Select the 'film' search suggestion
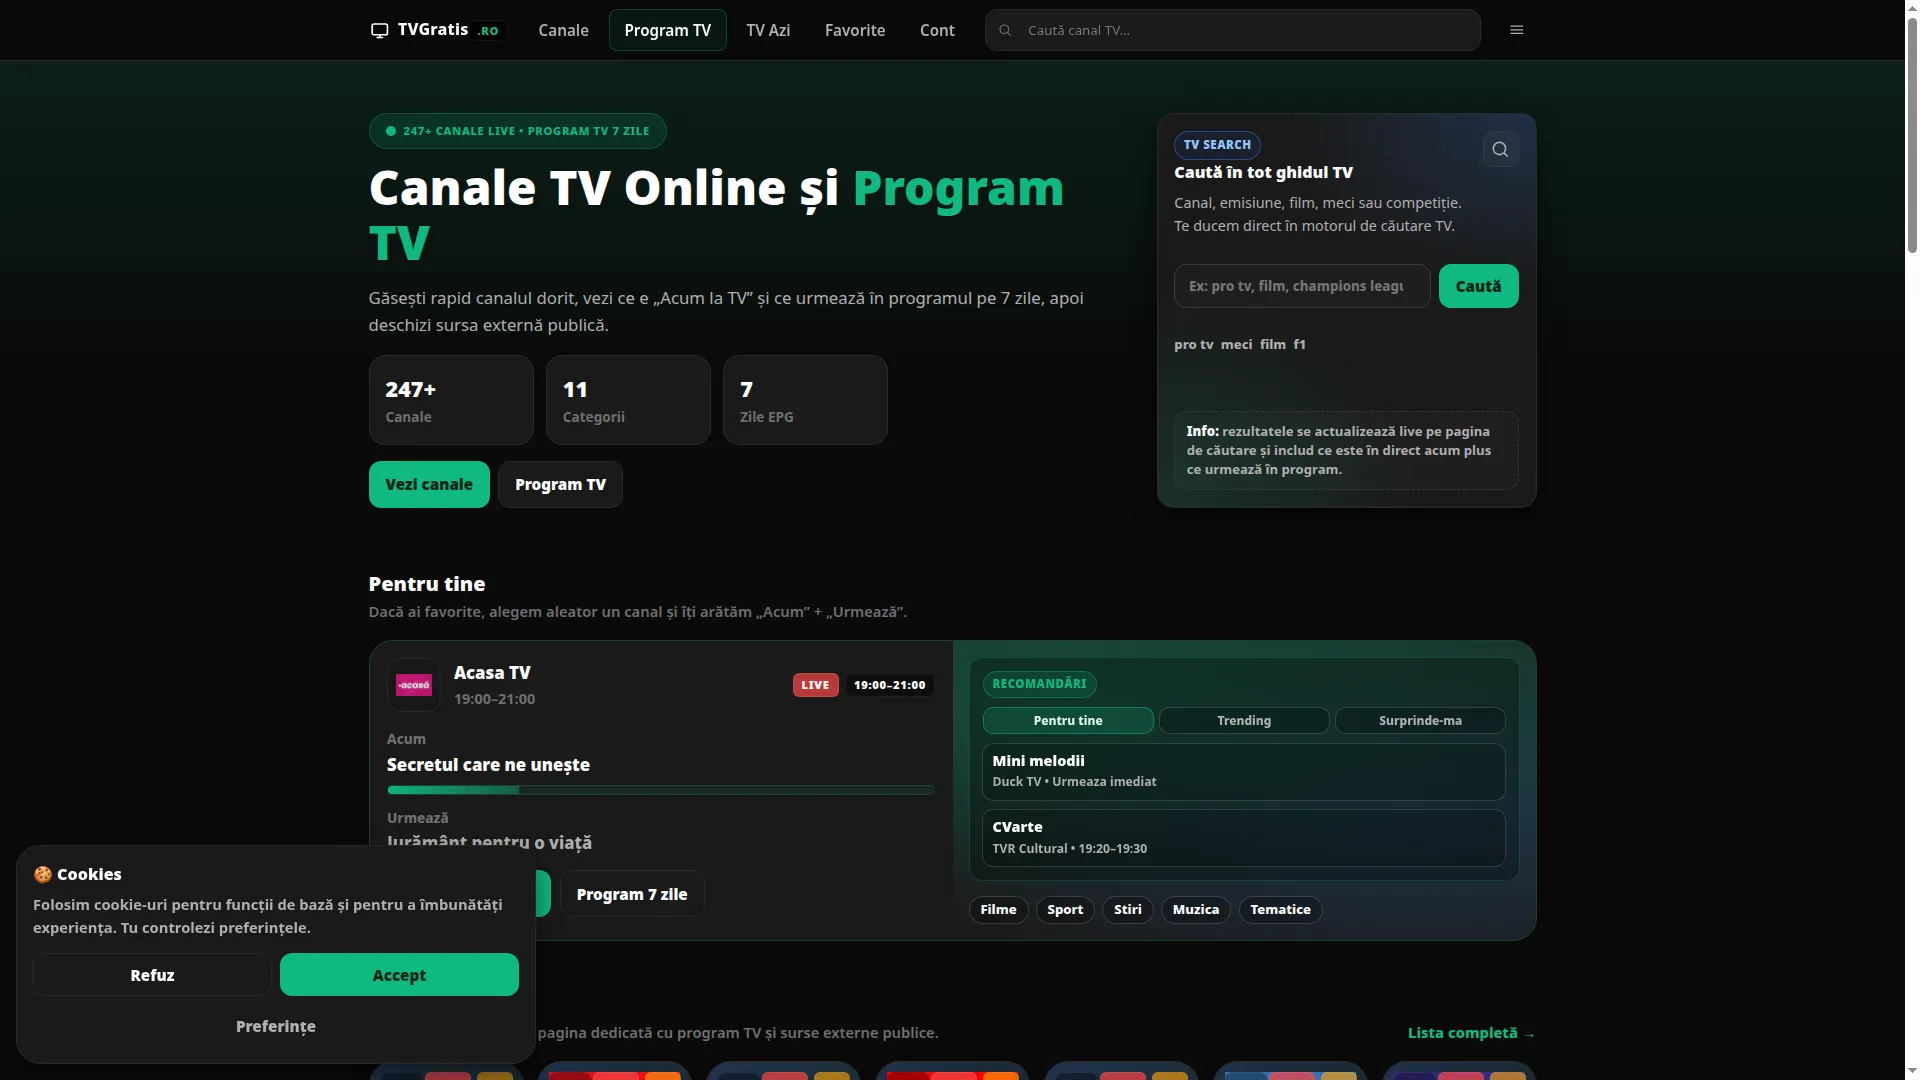This screenshot has width=1920, height=1080. pyautogui.click(x=1273, y=344)
